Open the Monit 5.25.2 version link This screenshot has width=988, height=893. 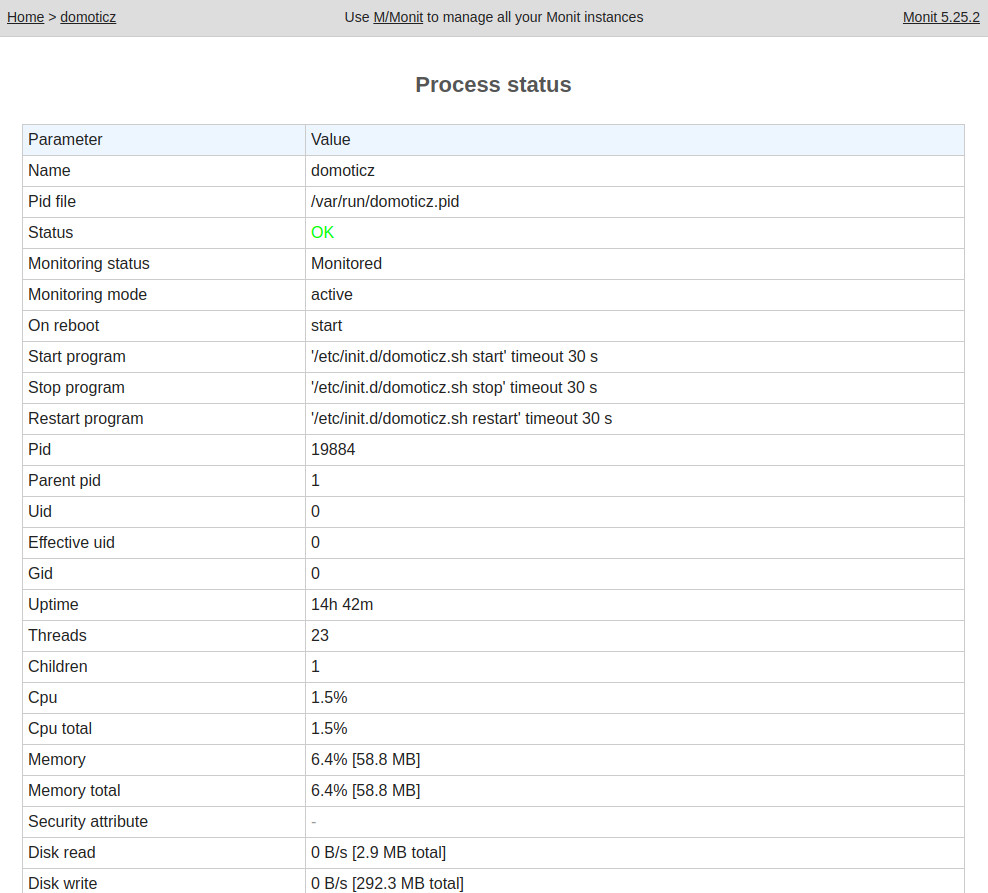pos(941,17)
